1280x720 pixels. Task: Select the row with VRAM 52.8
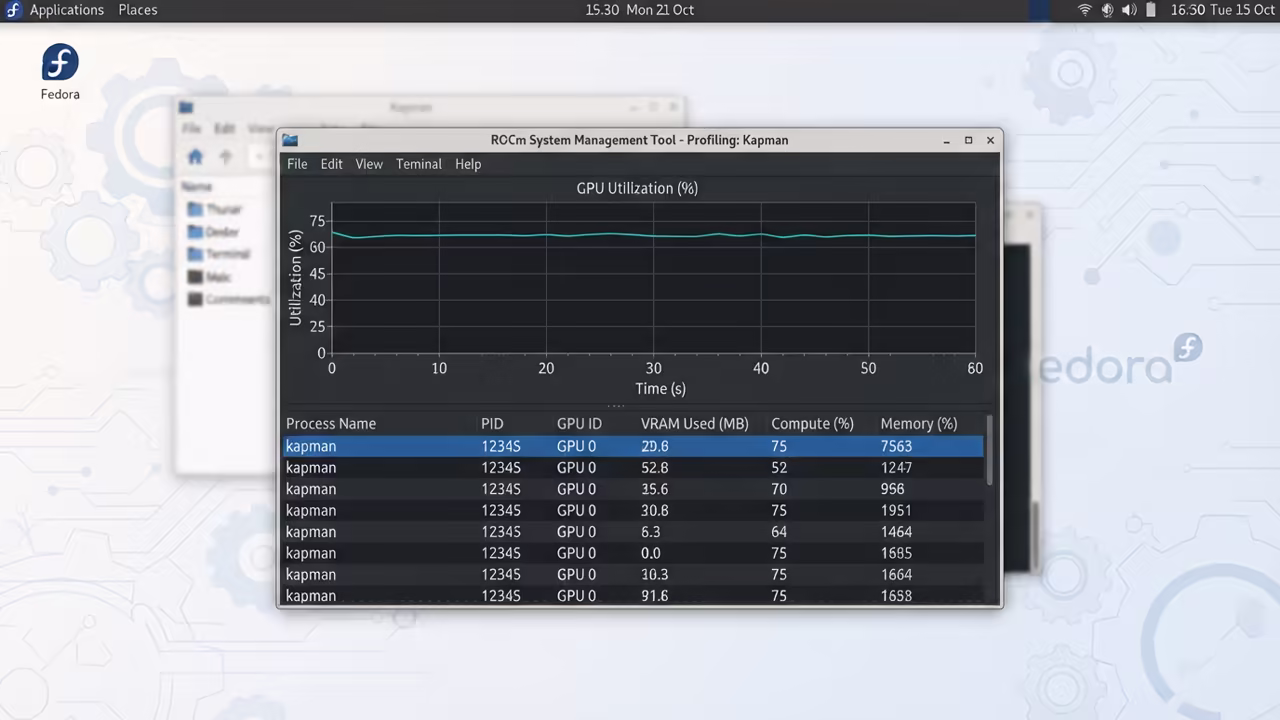633,468
